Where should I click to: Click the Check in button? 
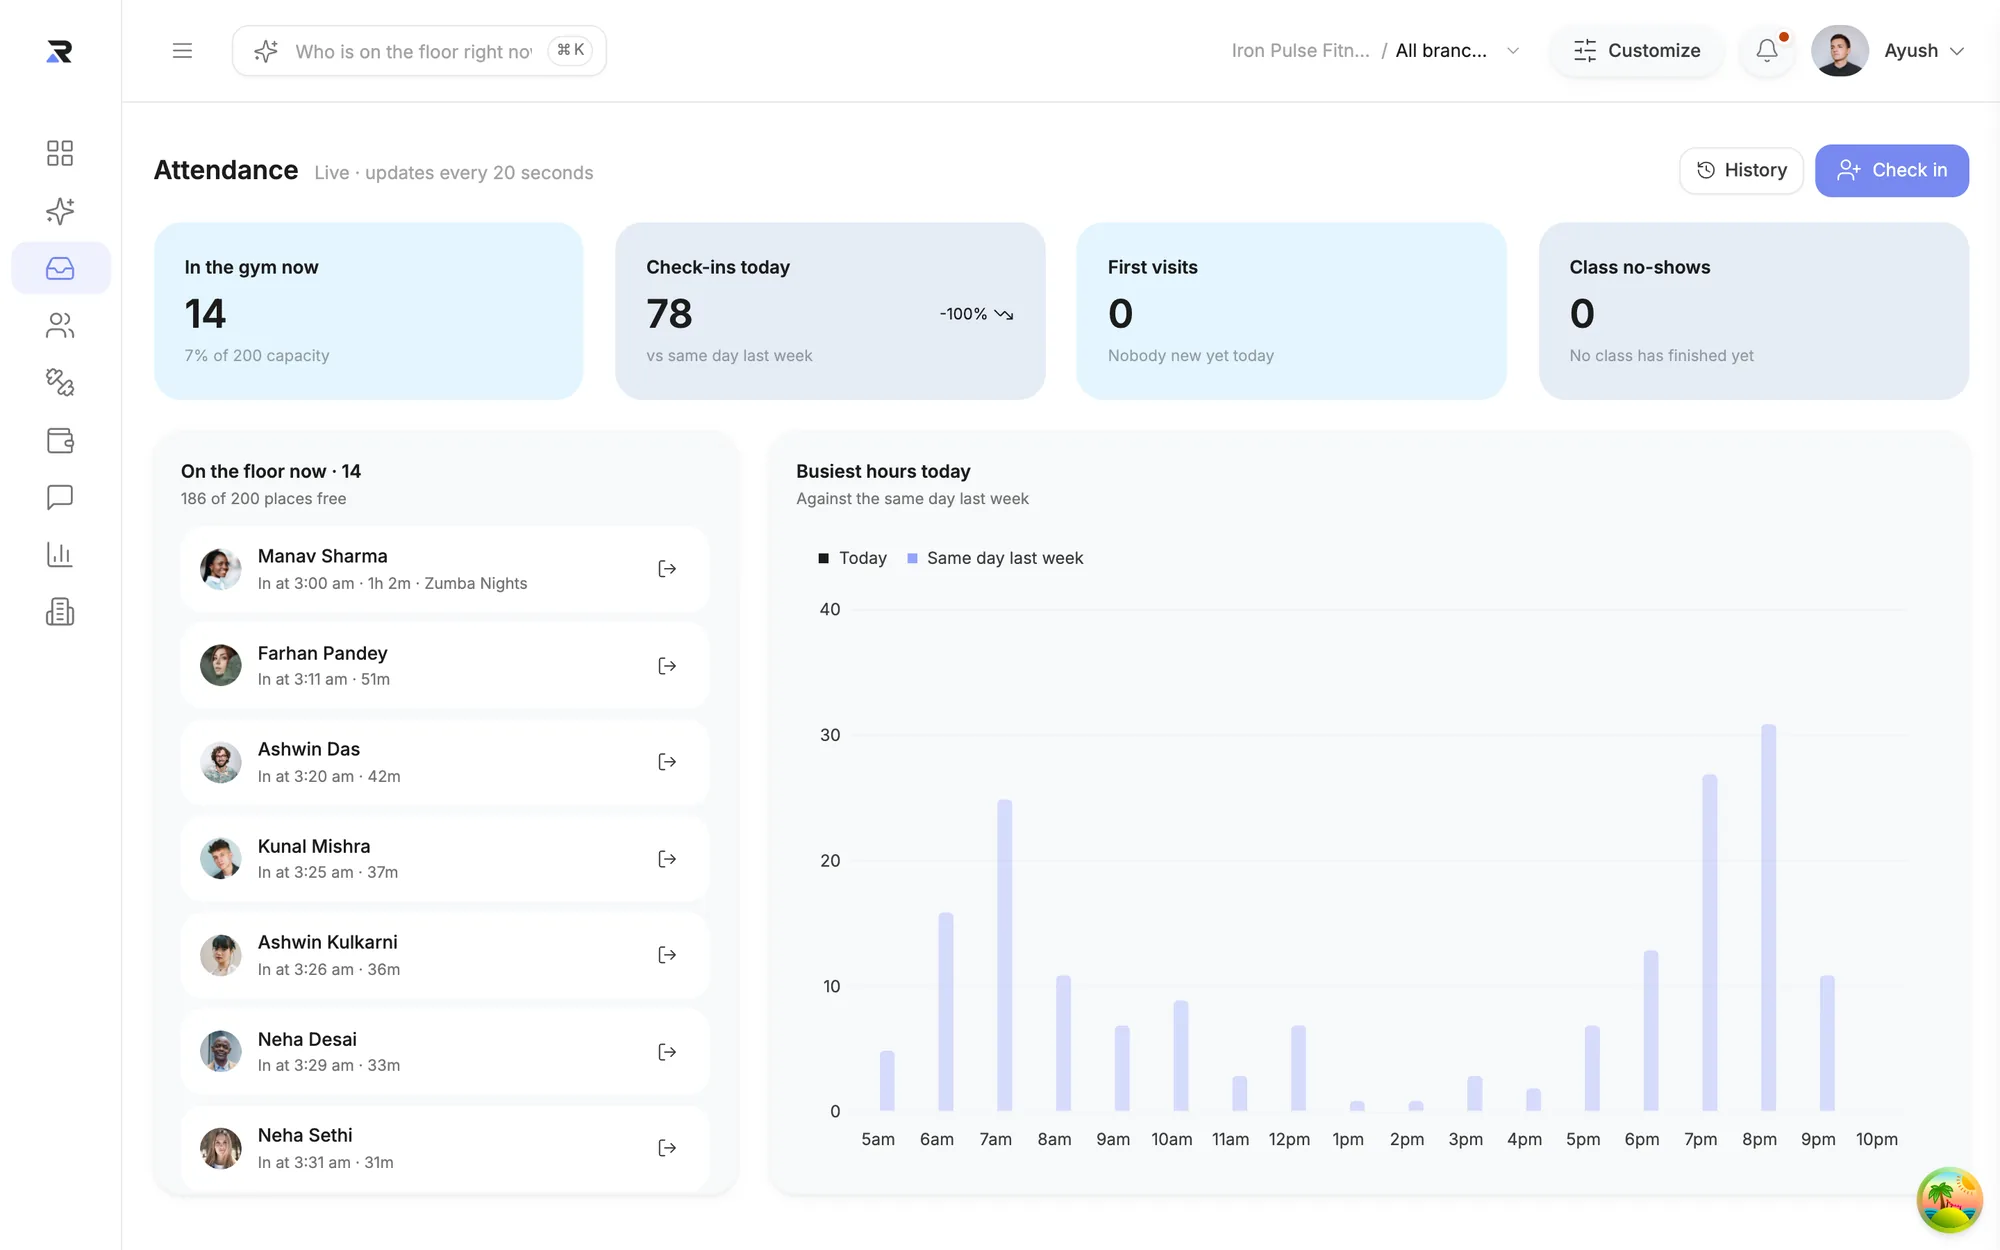pos(1892,170)
